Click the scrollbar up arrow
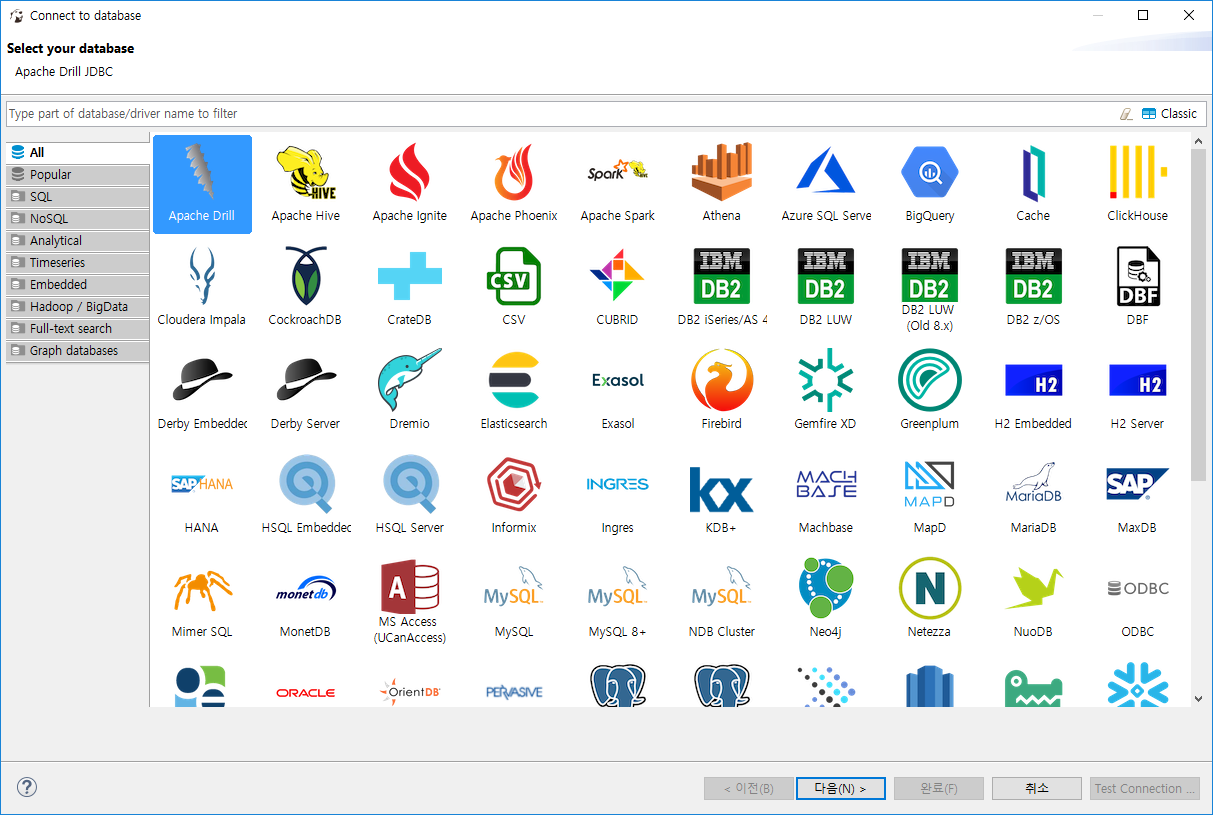 1198,142
